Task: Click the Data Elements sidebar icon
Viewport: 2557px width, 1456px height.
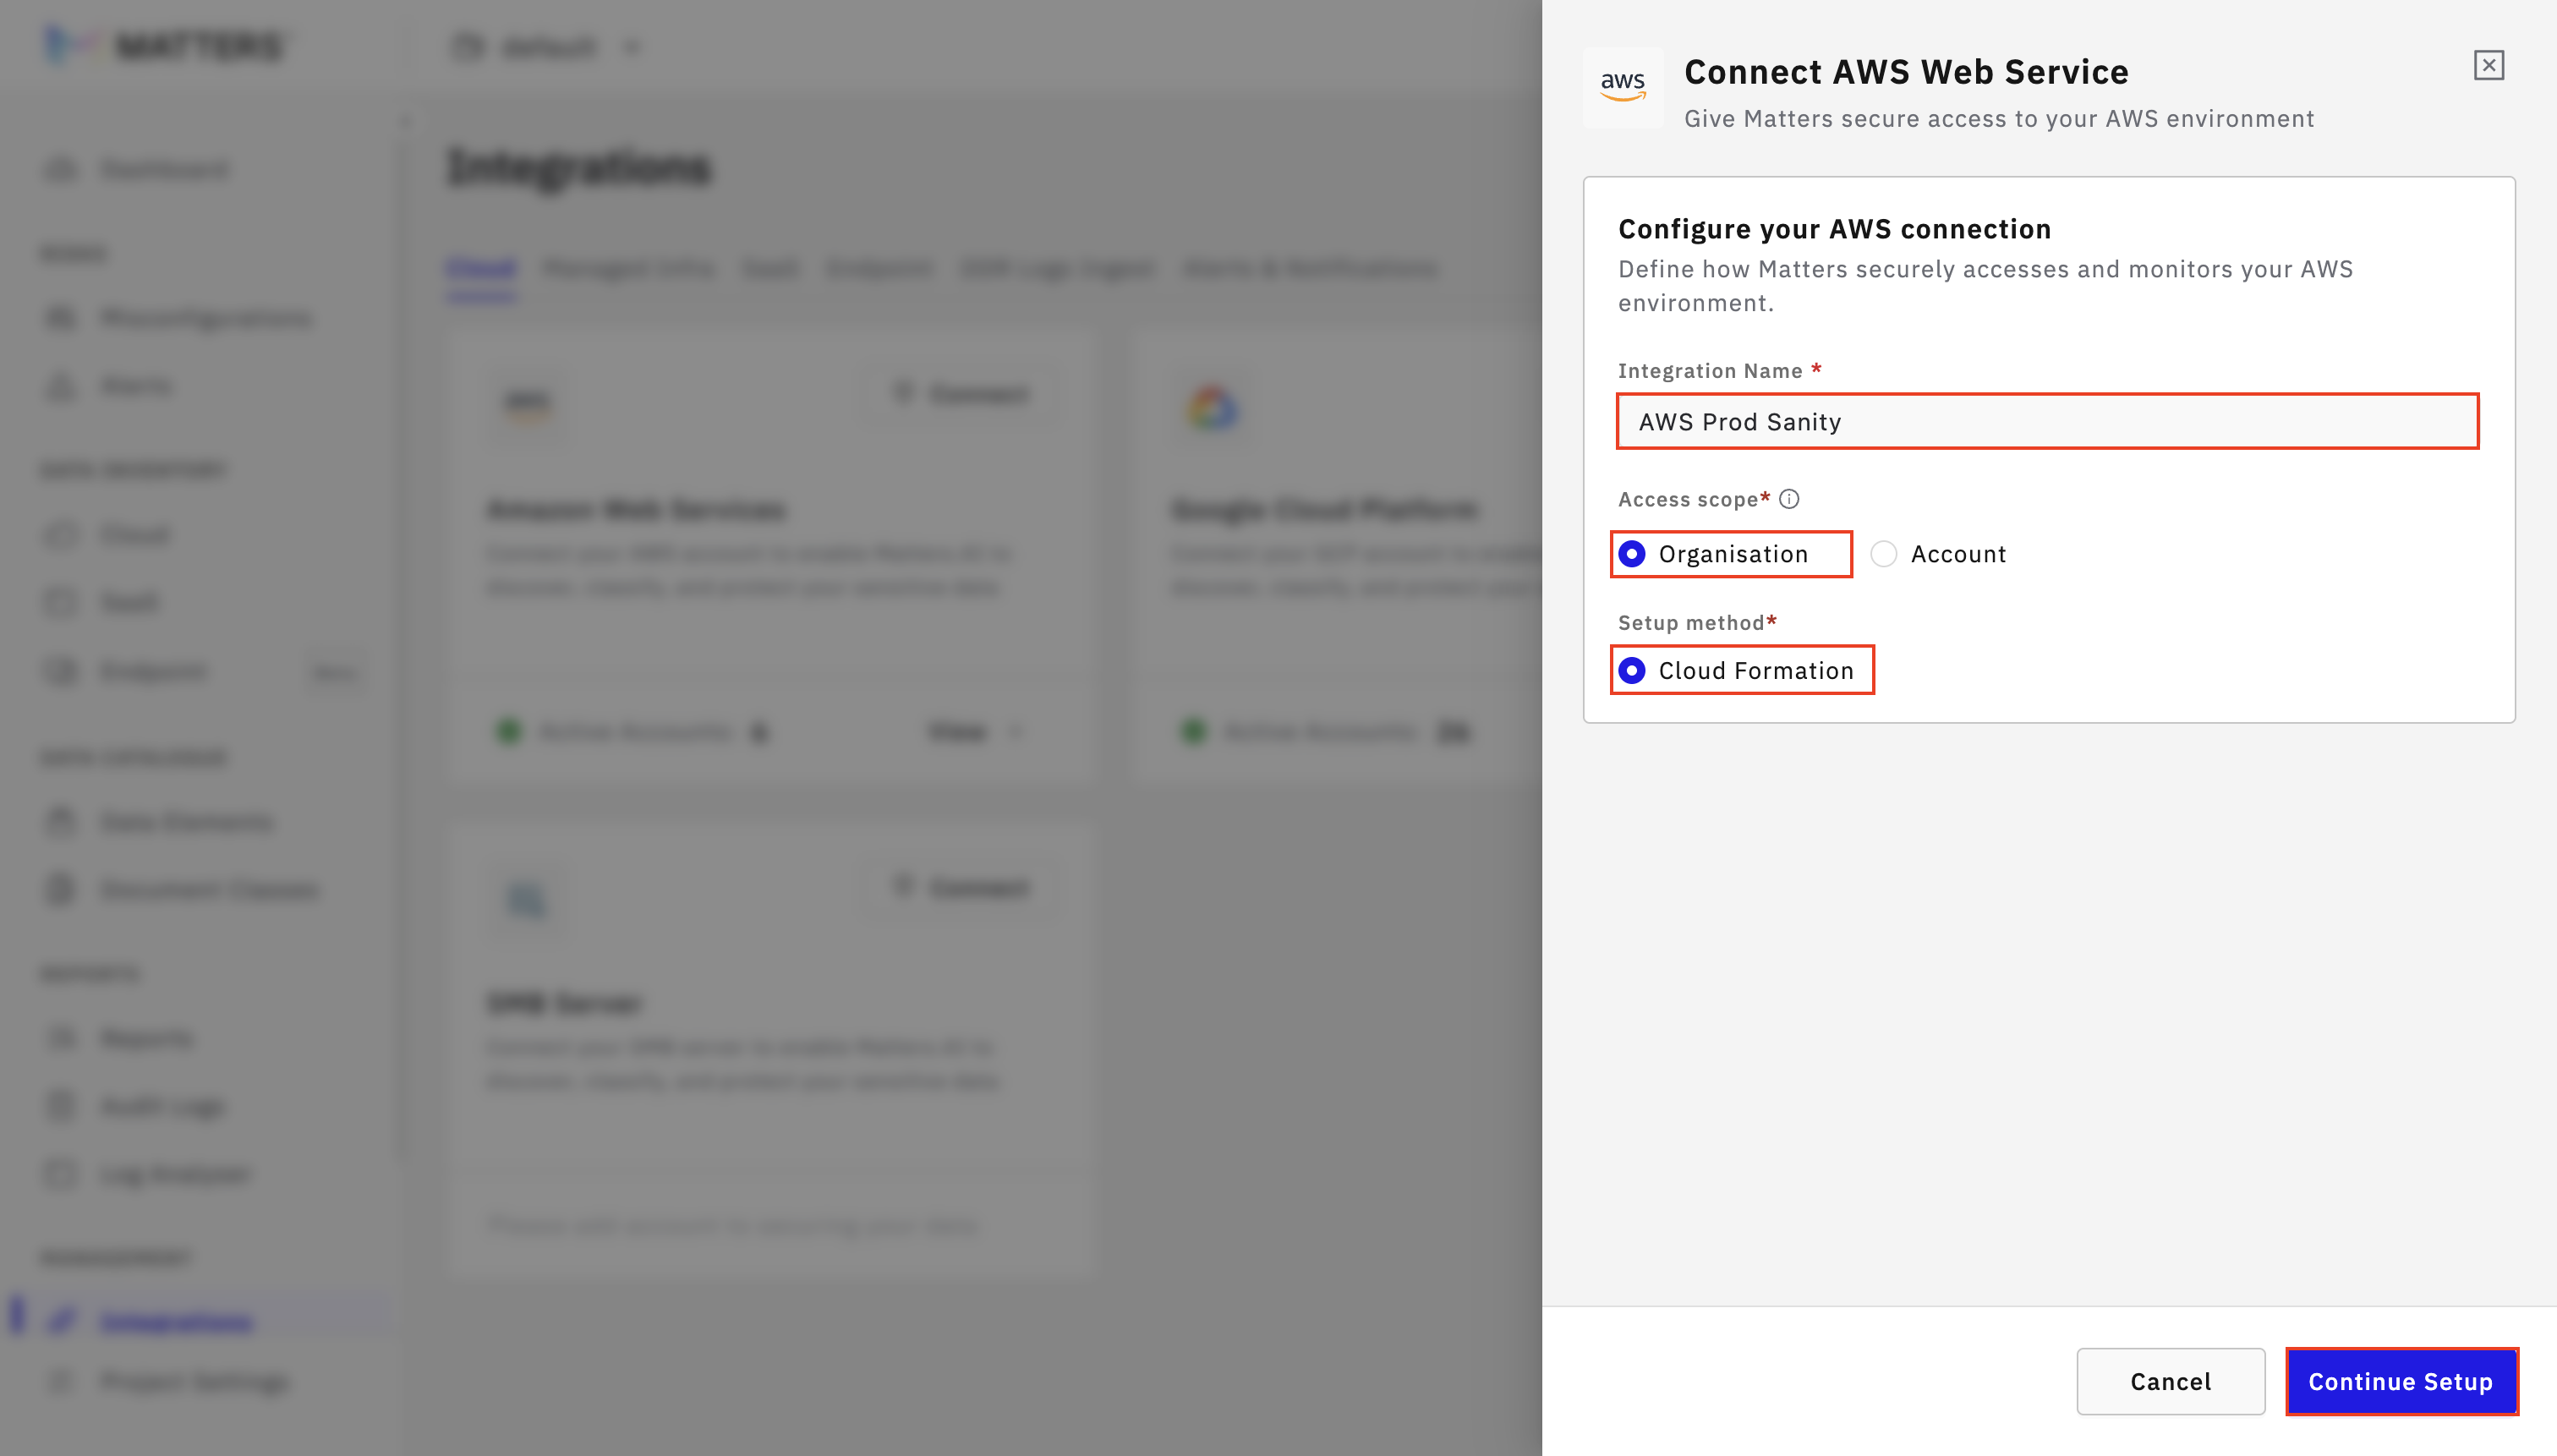Action: click(x=61, y=821)
